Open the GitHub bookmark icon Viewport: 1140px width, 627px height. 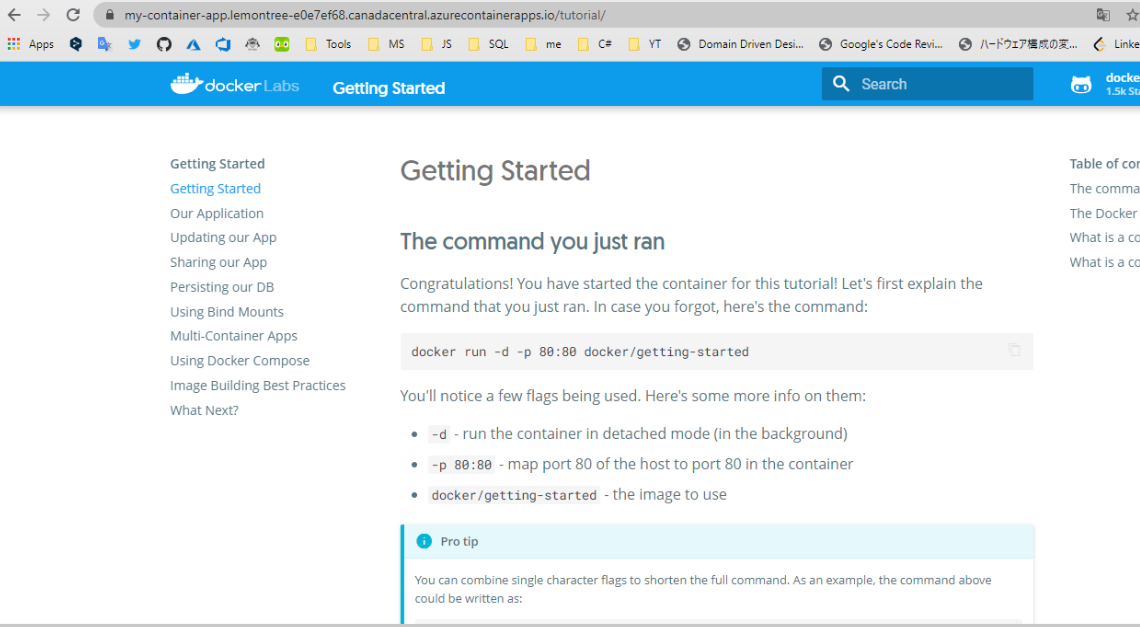tap(164, 44)
